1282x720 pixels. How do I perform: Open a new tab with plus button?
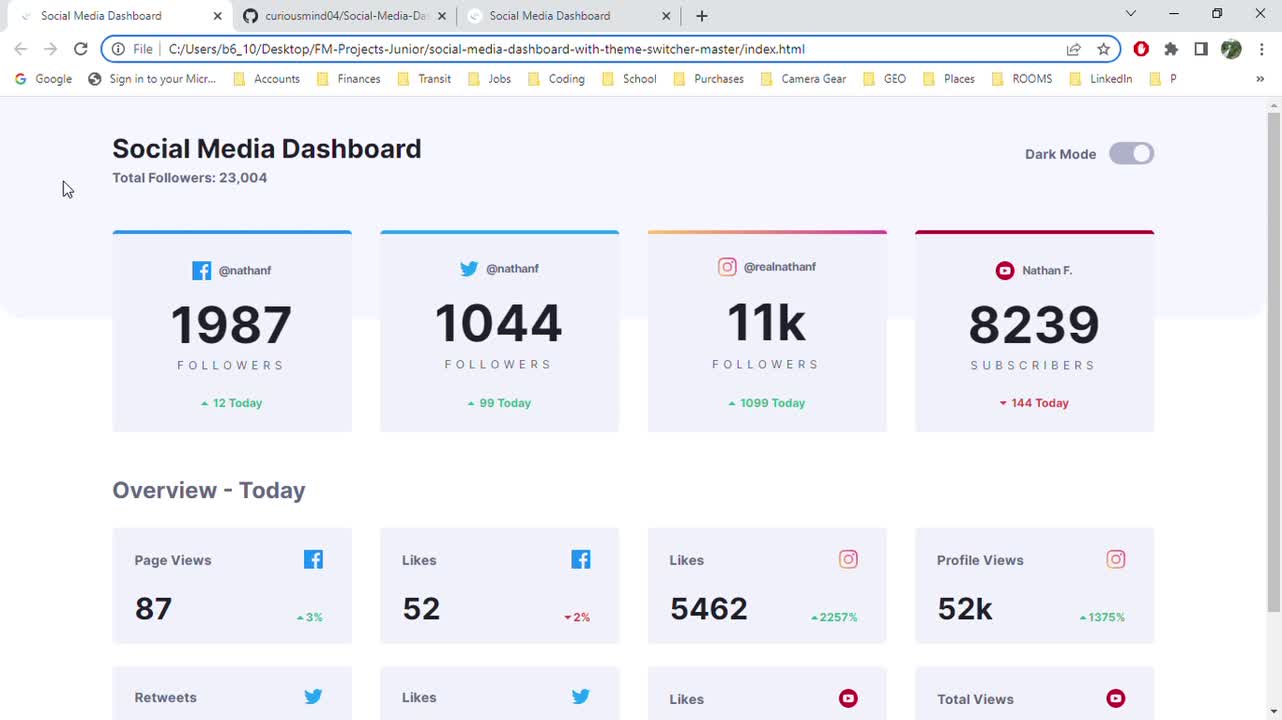[702, 16]
